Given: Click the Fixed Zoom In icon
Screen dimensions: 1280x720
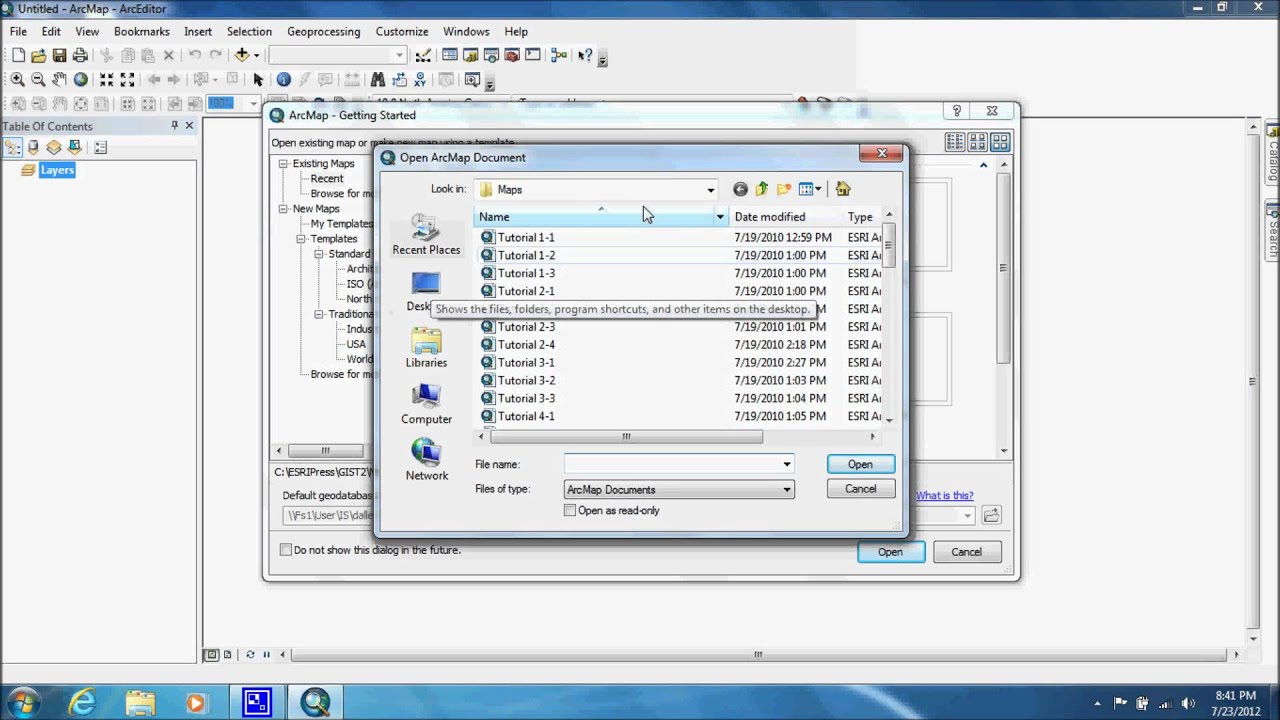Looking at the screenshot, I should (x=106, y=79).
